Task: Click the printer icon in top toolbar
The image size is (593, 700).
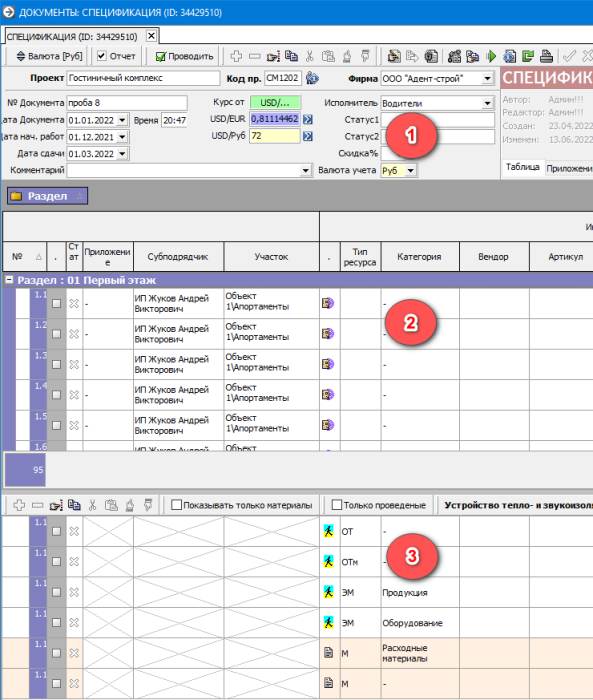Action: [x=546, y=56]
